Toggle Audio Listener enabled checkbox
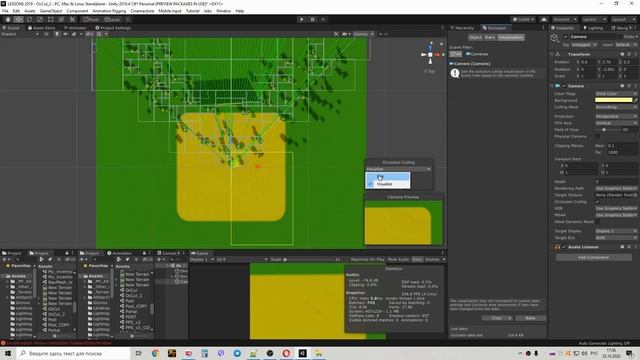 (x=564, y=247)
